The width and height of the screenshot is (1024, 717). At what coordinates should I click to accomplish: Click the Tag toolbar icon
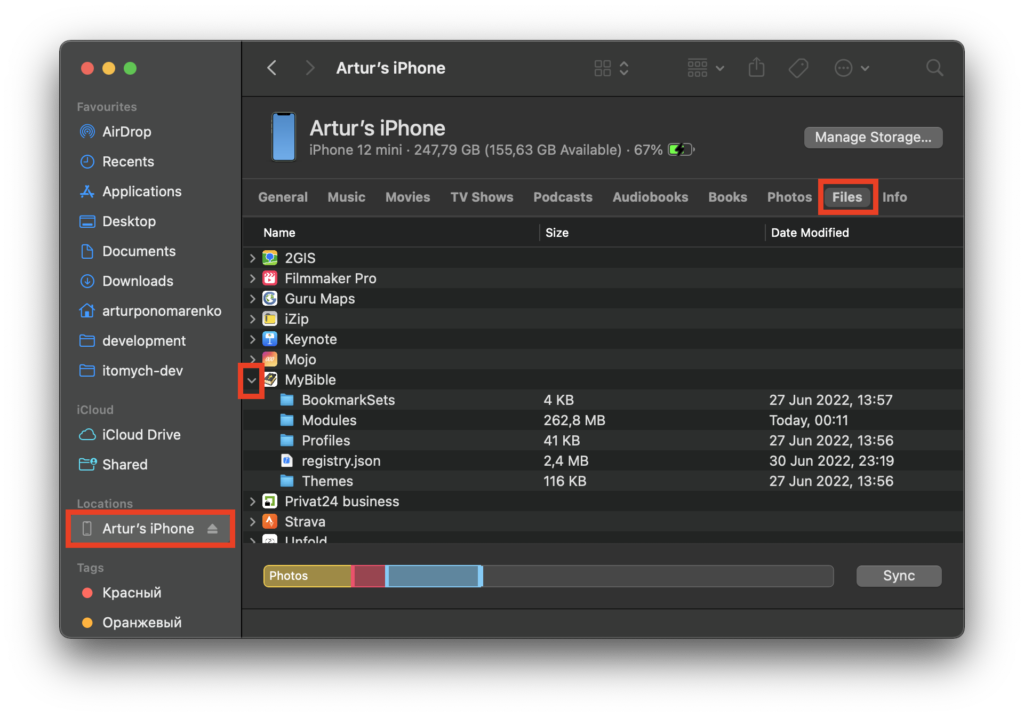(x=798, y=68)
